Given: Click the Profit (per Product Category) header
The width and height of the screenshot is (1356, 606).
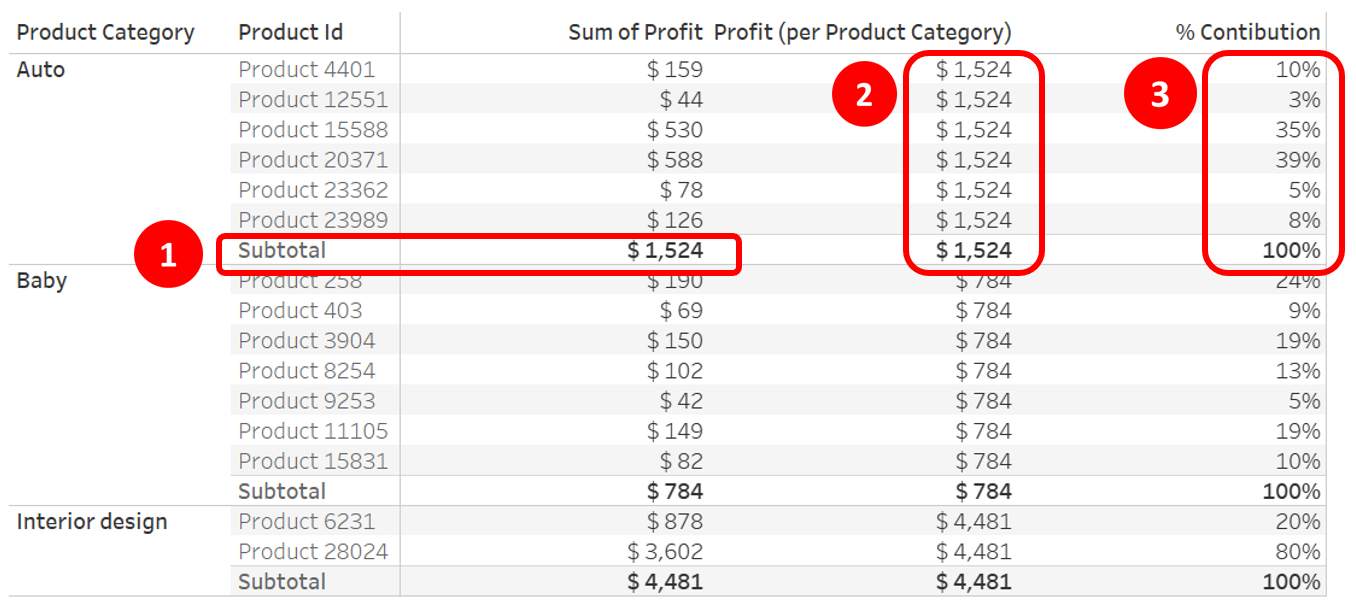Looking at the screenshot, I should pos(863,32).
